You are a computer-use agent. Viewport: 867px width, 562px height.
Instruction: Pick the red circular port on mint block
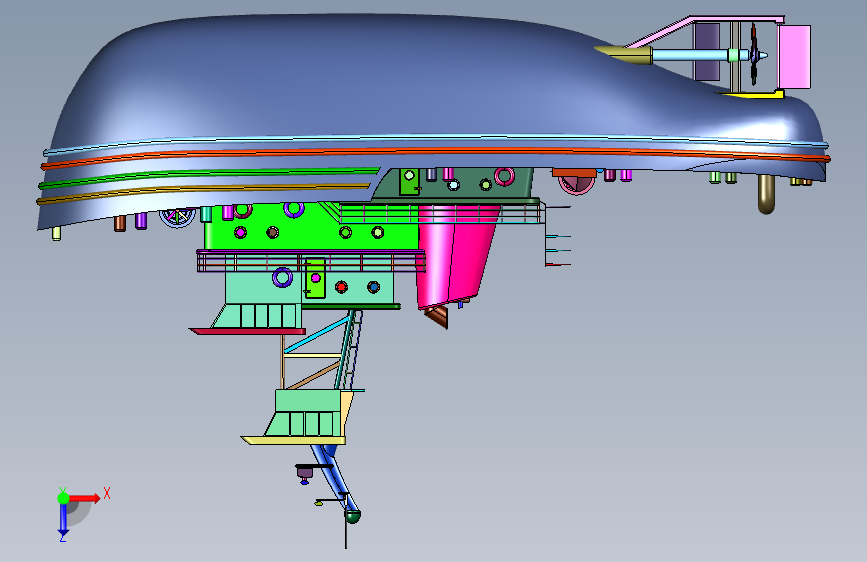pos(342,287)
